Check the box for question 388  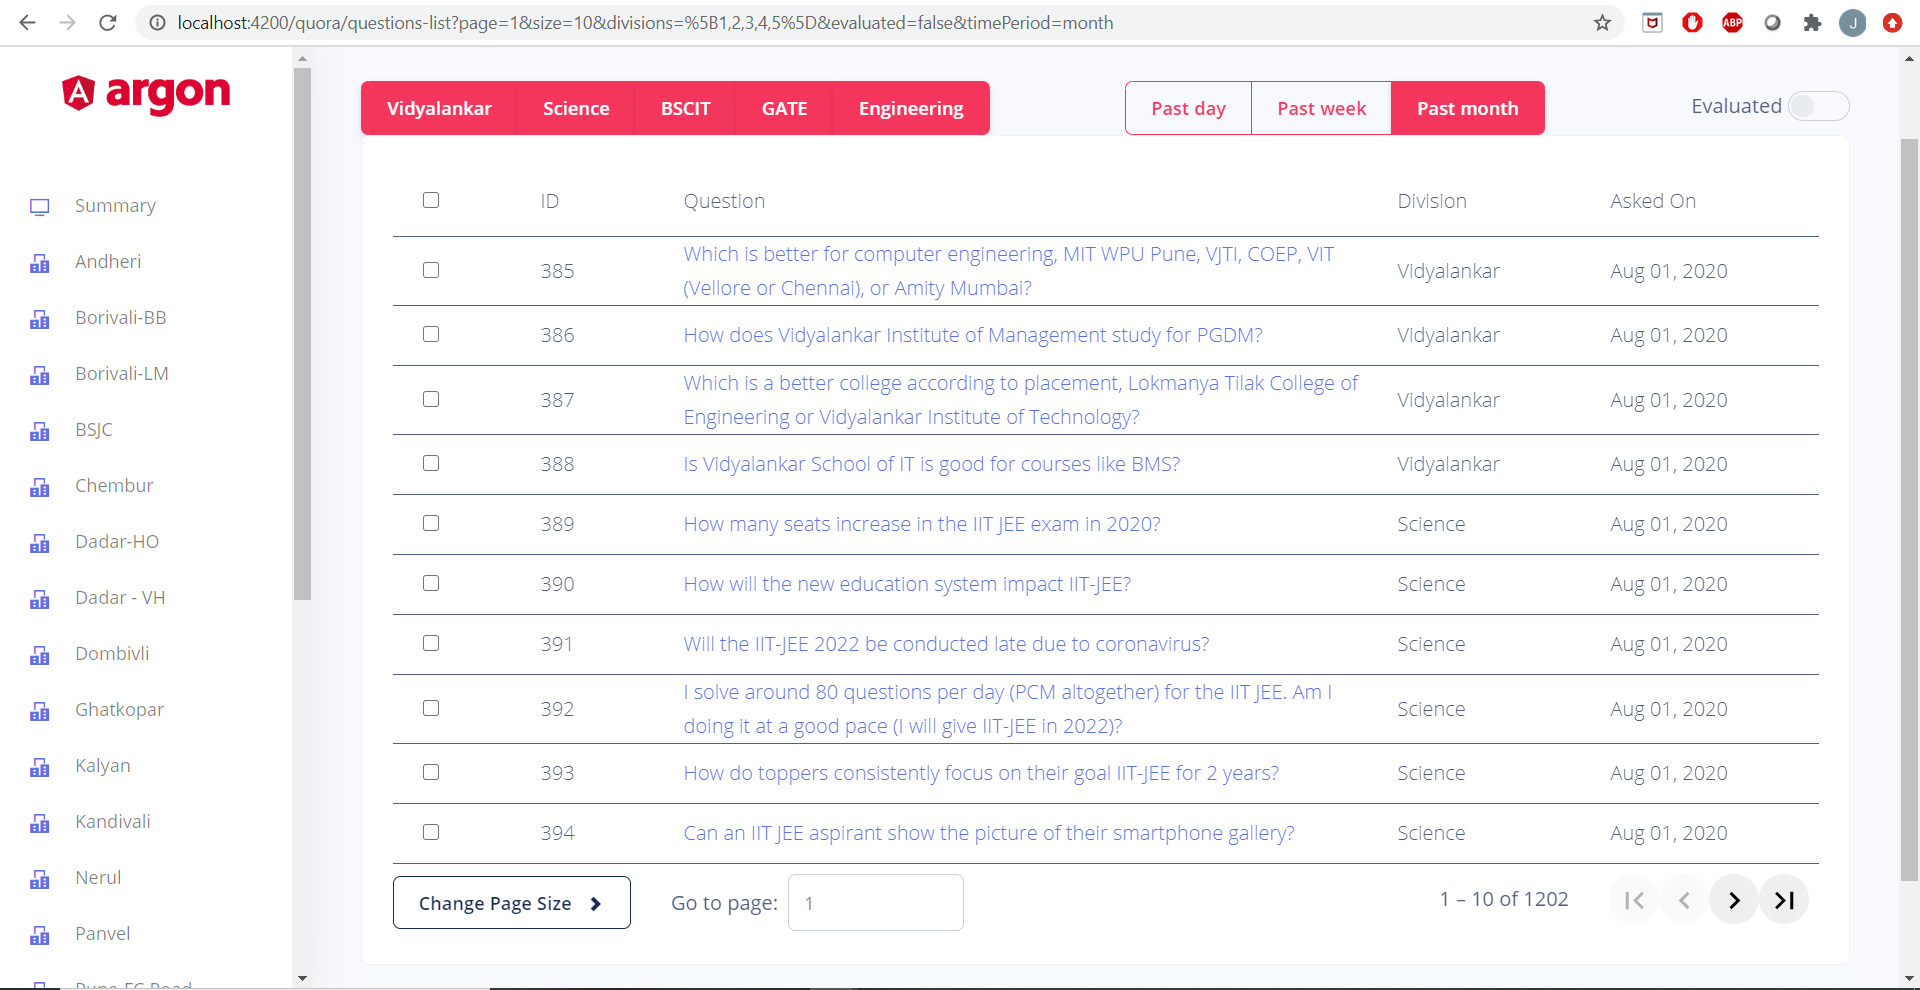tap(431, 463)
